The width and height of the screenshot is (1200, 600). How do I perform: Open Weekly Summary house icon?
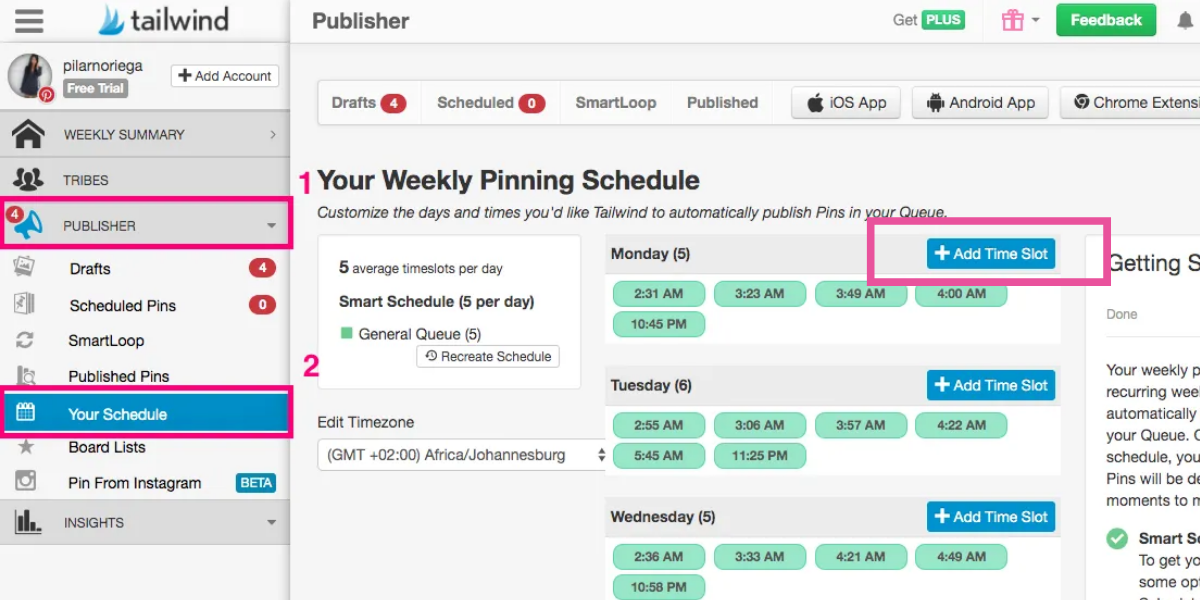[x=28, y=134]
